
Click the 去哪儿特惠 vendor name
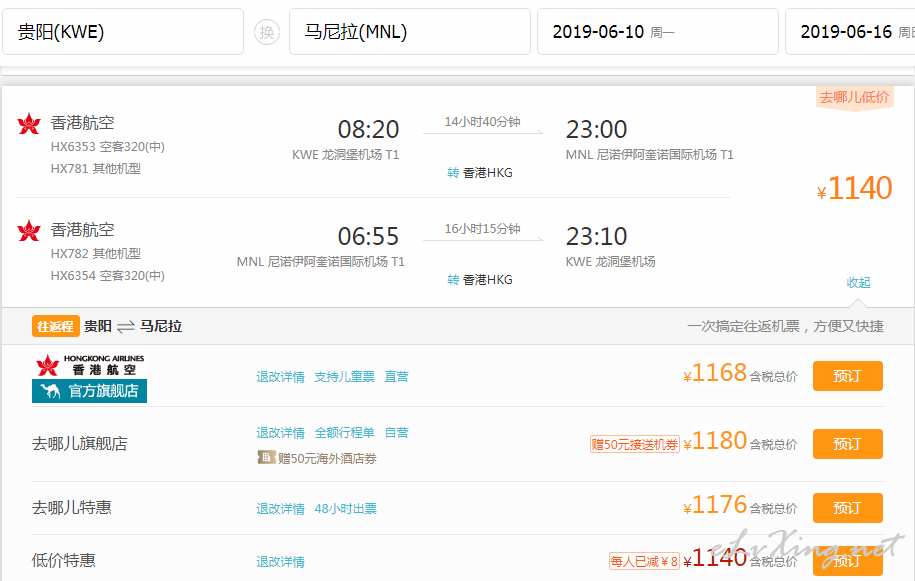coord(71,508)
